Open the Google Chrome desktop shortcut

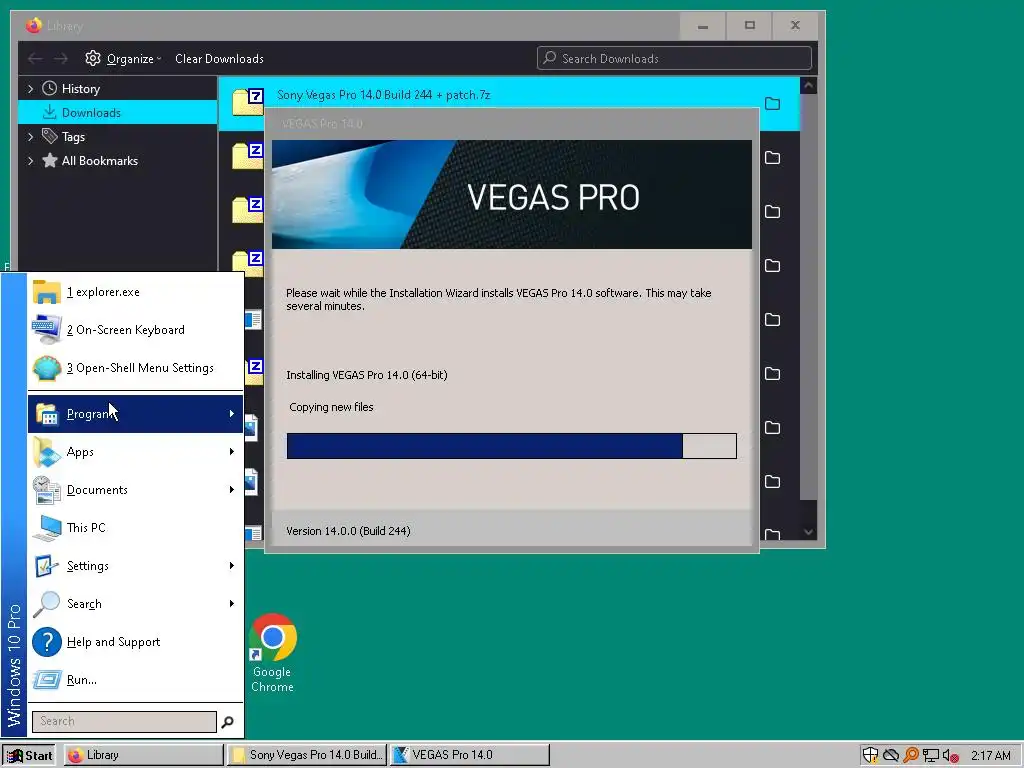pyautogui.click(x=272, y=652)
